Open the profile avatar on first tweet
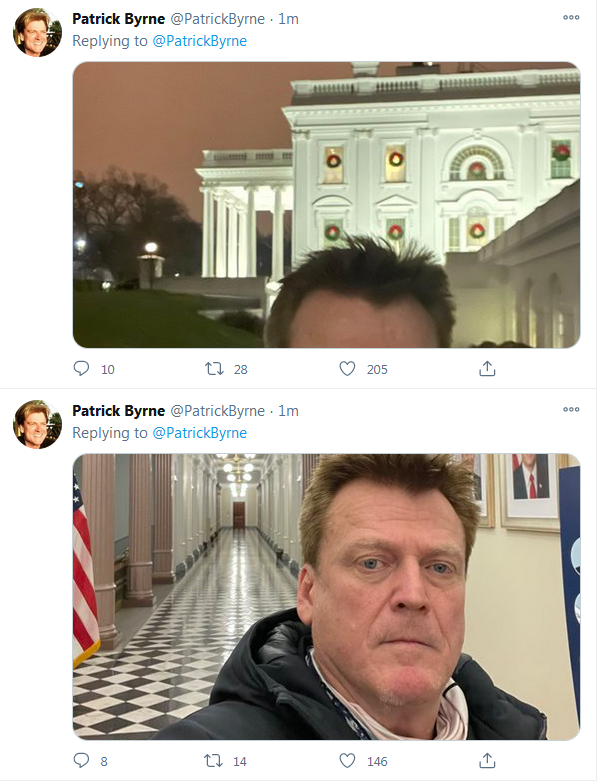The height and width of the screenshot is (781, 598). [37, 32]
